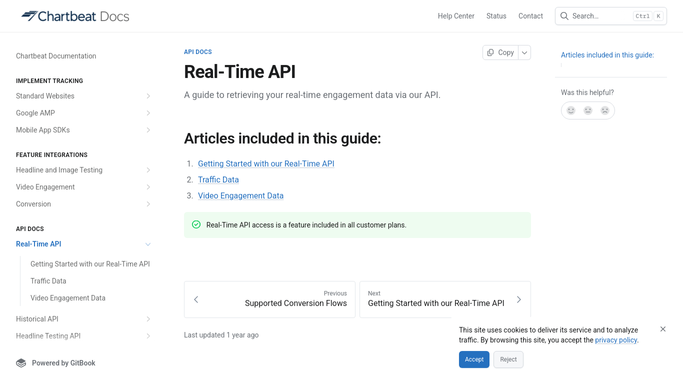
Task: Open the Help Center menu link
Action: tap(456, 16)
